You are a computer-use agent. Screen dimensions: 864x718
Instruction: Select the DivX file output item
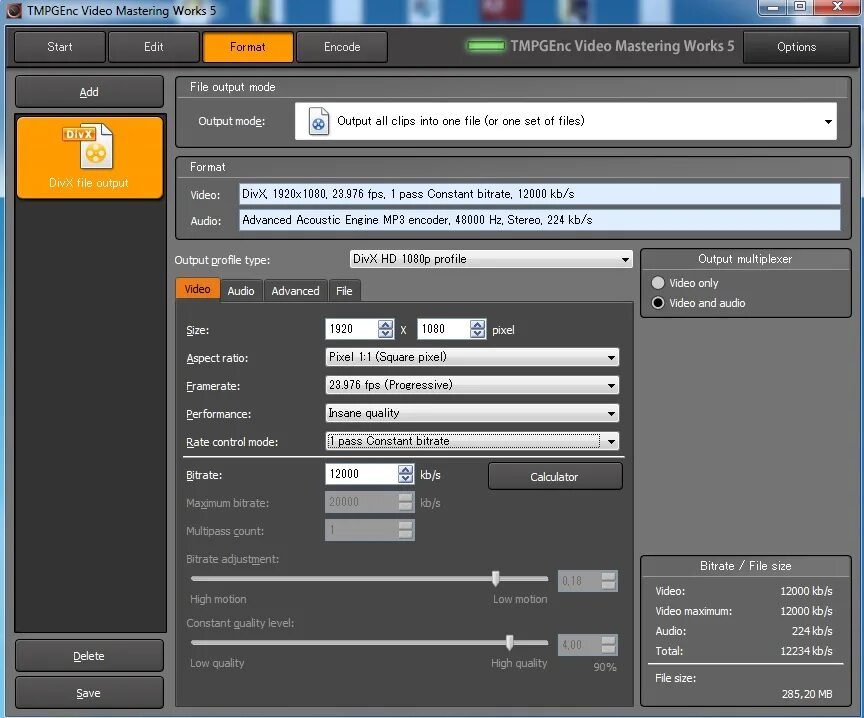pyautogui.click(x=90, y=157)
